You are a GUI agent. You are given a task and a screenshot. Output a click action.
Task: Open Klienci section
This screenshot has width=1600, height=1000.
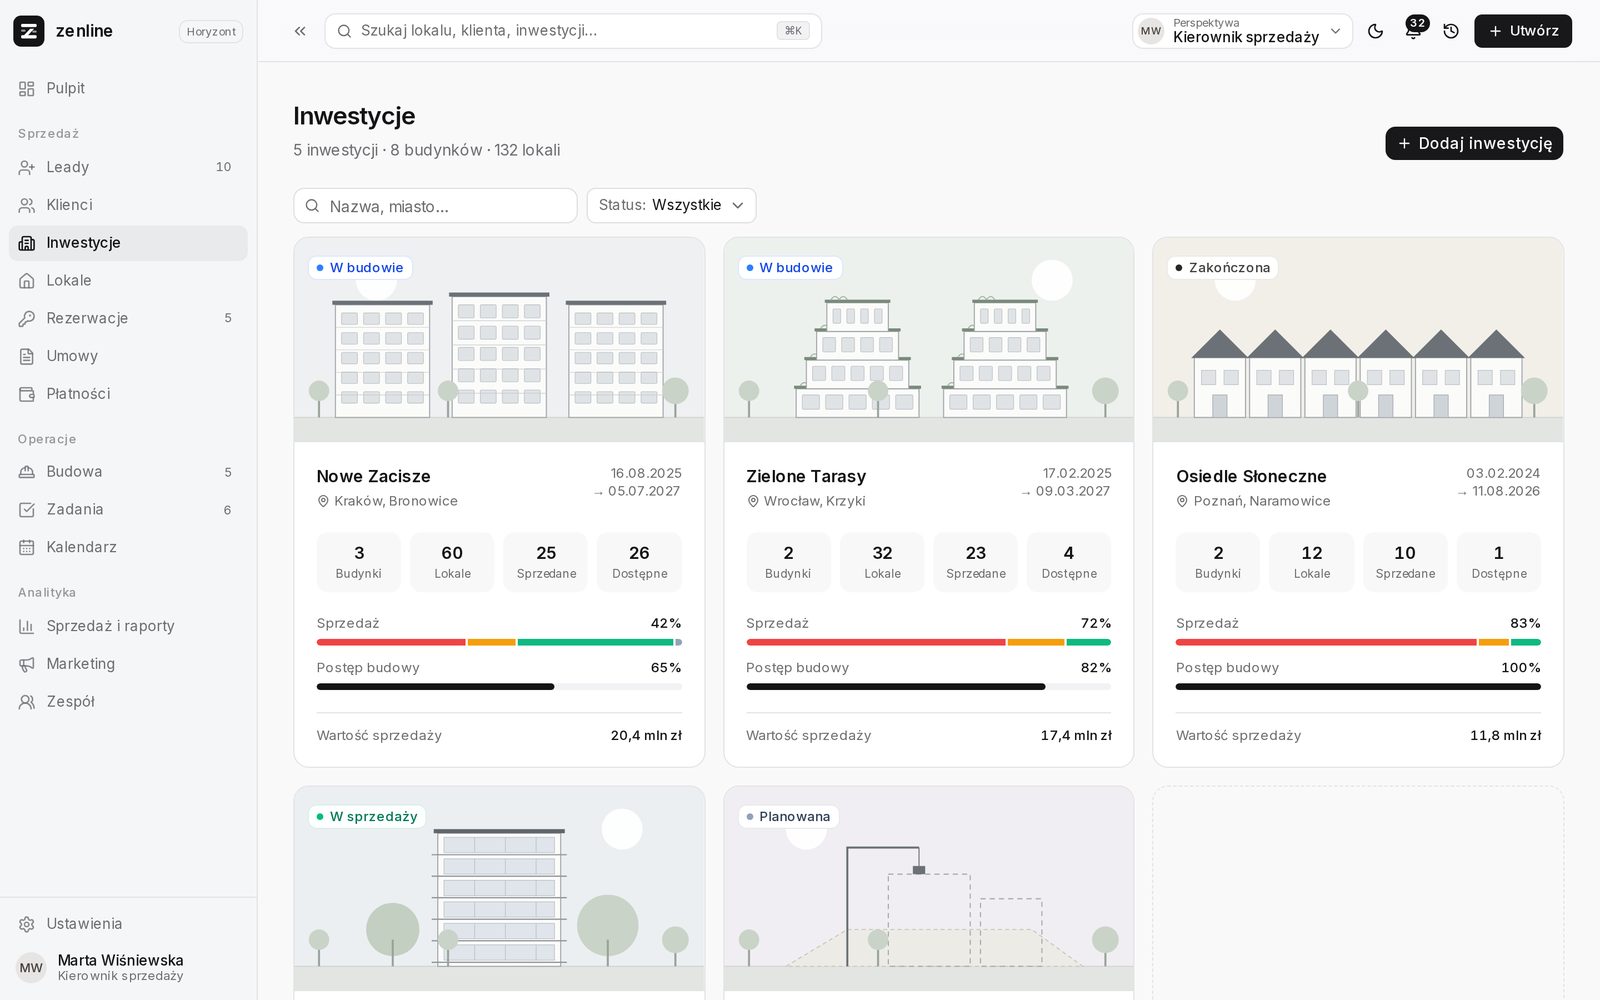(x=128, y=205)
